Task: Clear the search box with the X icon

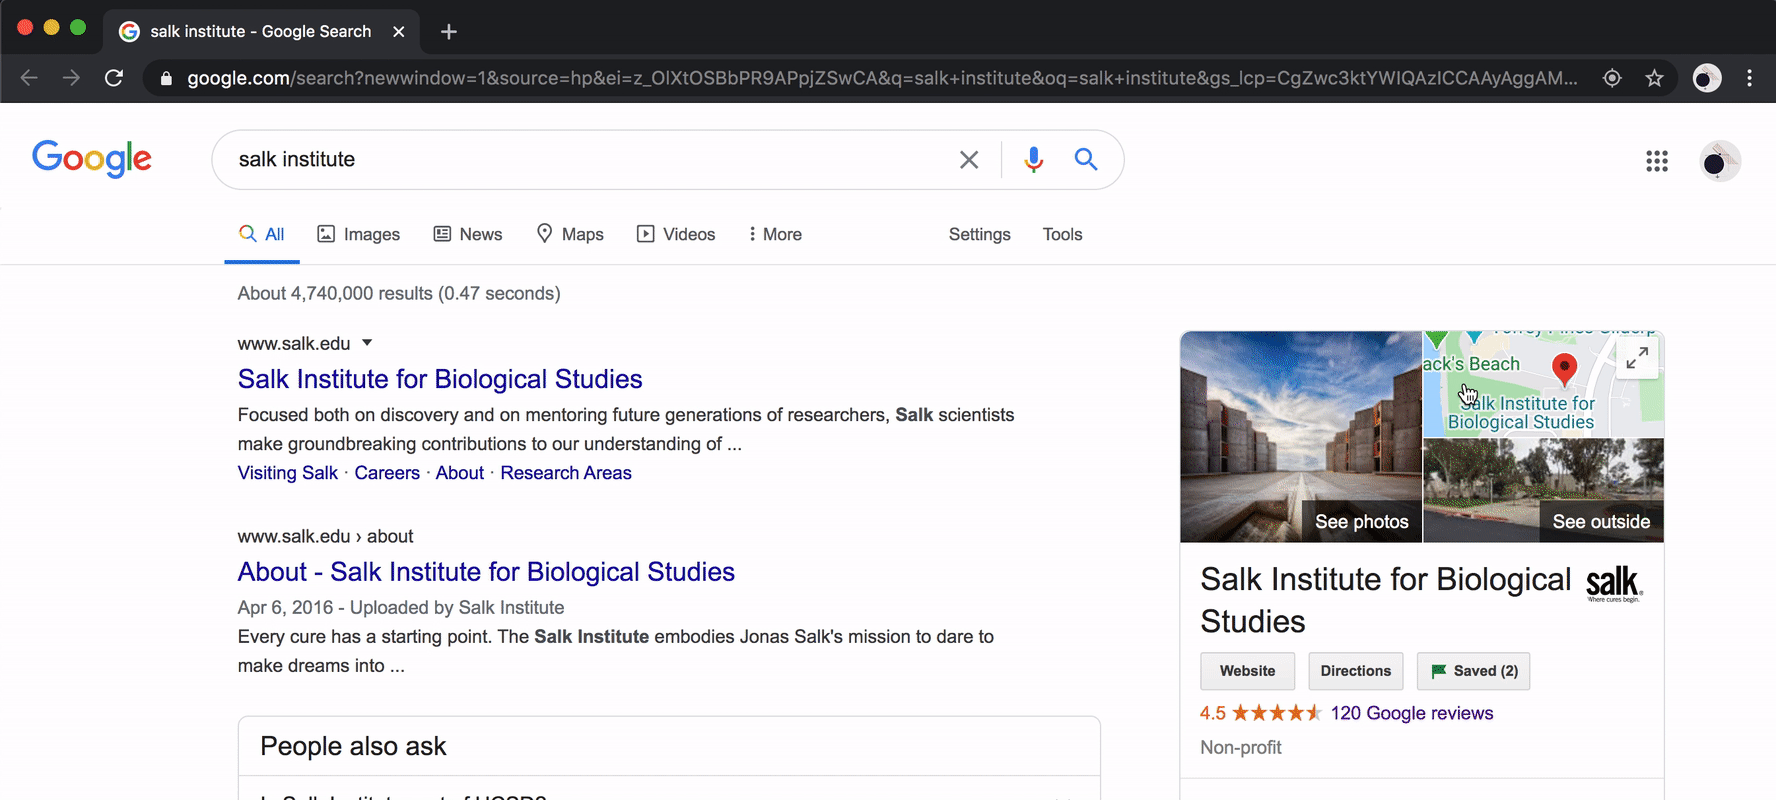Action: 969,160
